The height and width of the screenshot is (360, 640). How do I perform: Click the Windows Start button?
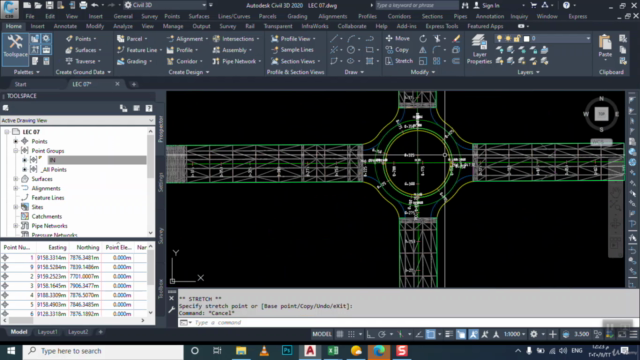point(11,351)
